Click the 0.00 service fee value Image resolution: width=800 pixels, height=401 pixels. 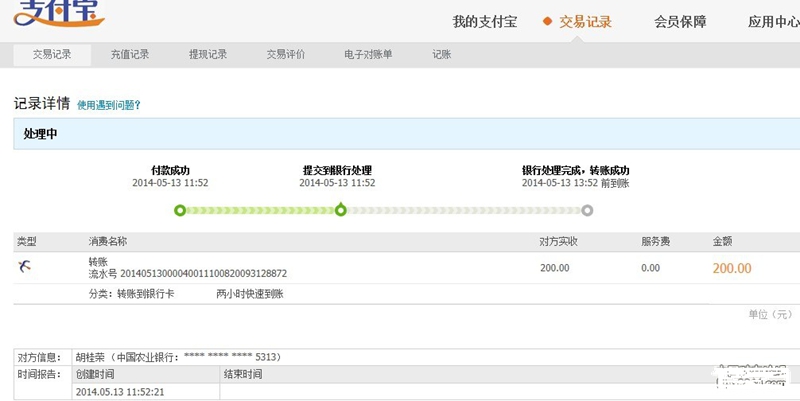(x=651, y=268)
